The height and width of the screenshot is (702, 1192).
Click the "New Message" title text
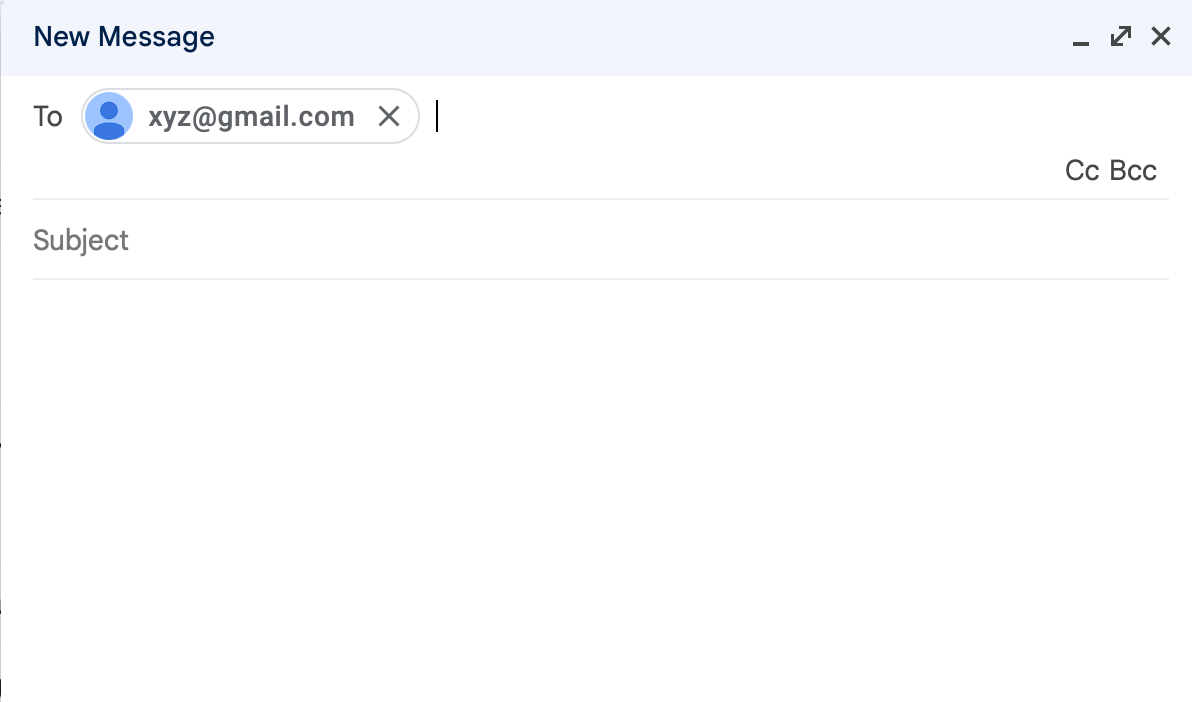point(124,38)
